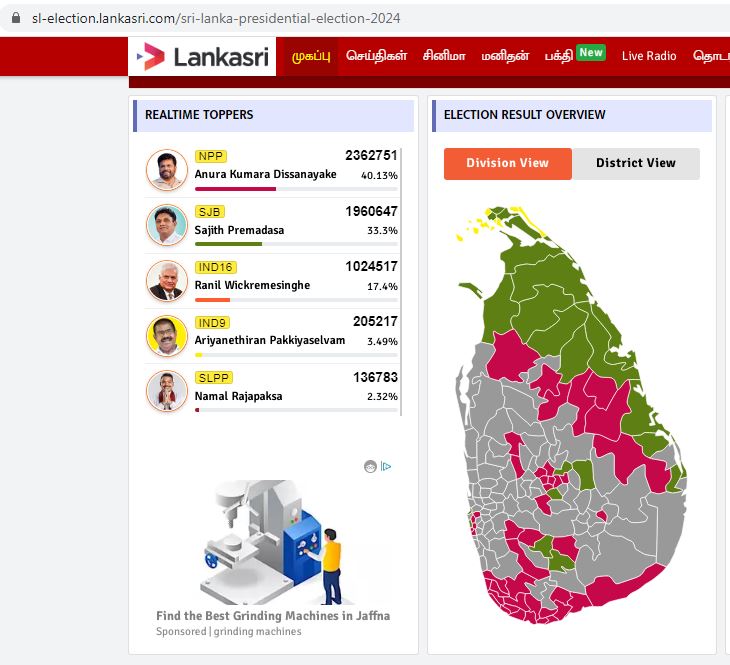Click the 17.4% vote share
The image size is (730, 665).
tap(382, 286)
